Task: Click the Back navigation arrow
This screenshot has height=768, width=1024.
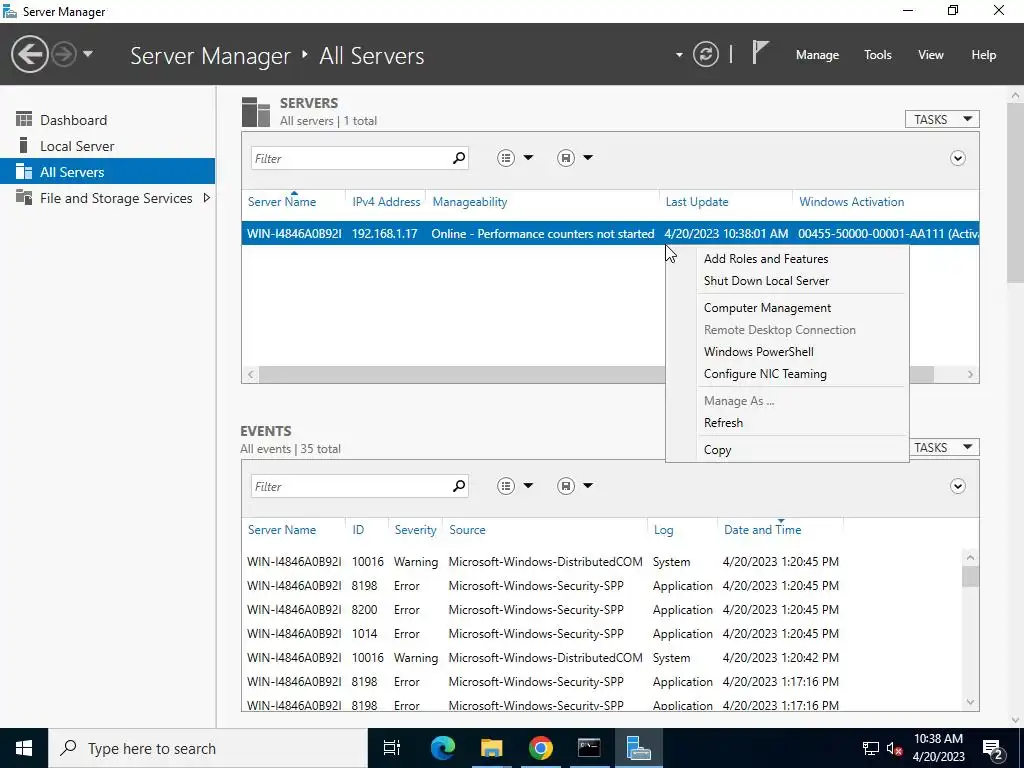Action: [x=29, y=54]
